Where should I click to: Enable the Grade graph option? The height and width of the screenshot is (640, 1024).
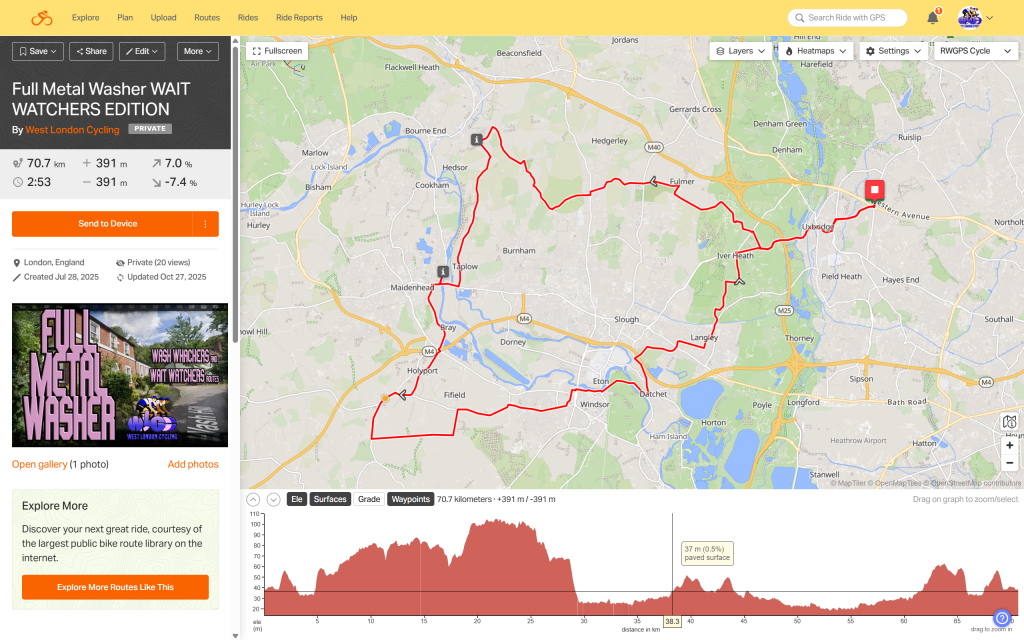(x=369, y=499)
